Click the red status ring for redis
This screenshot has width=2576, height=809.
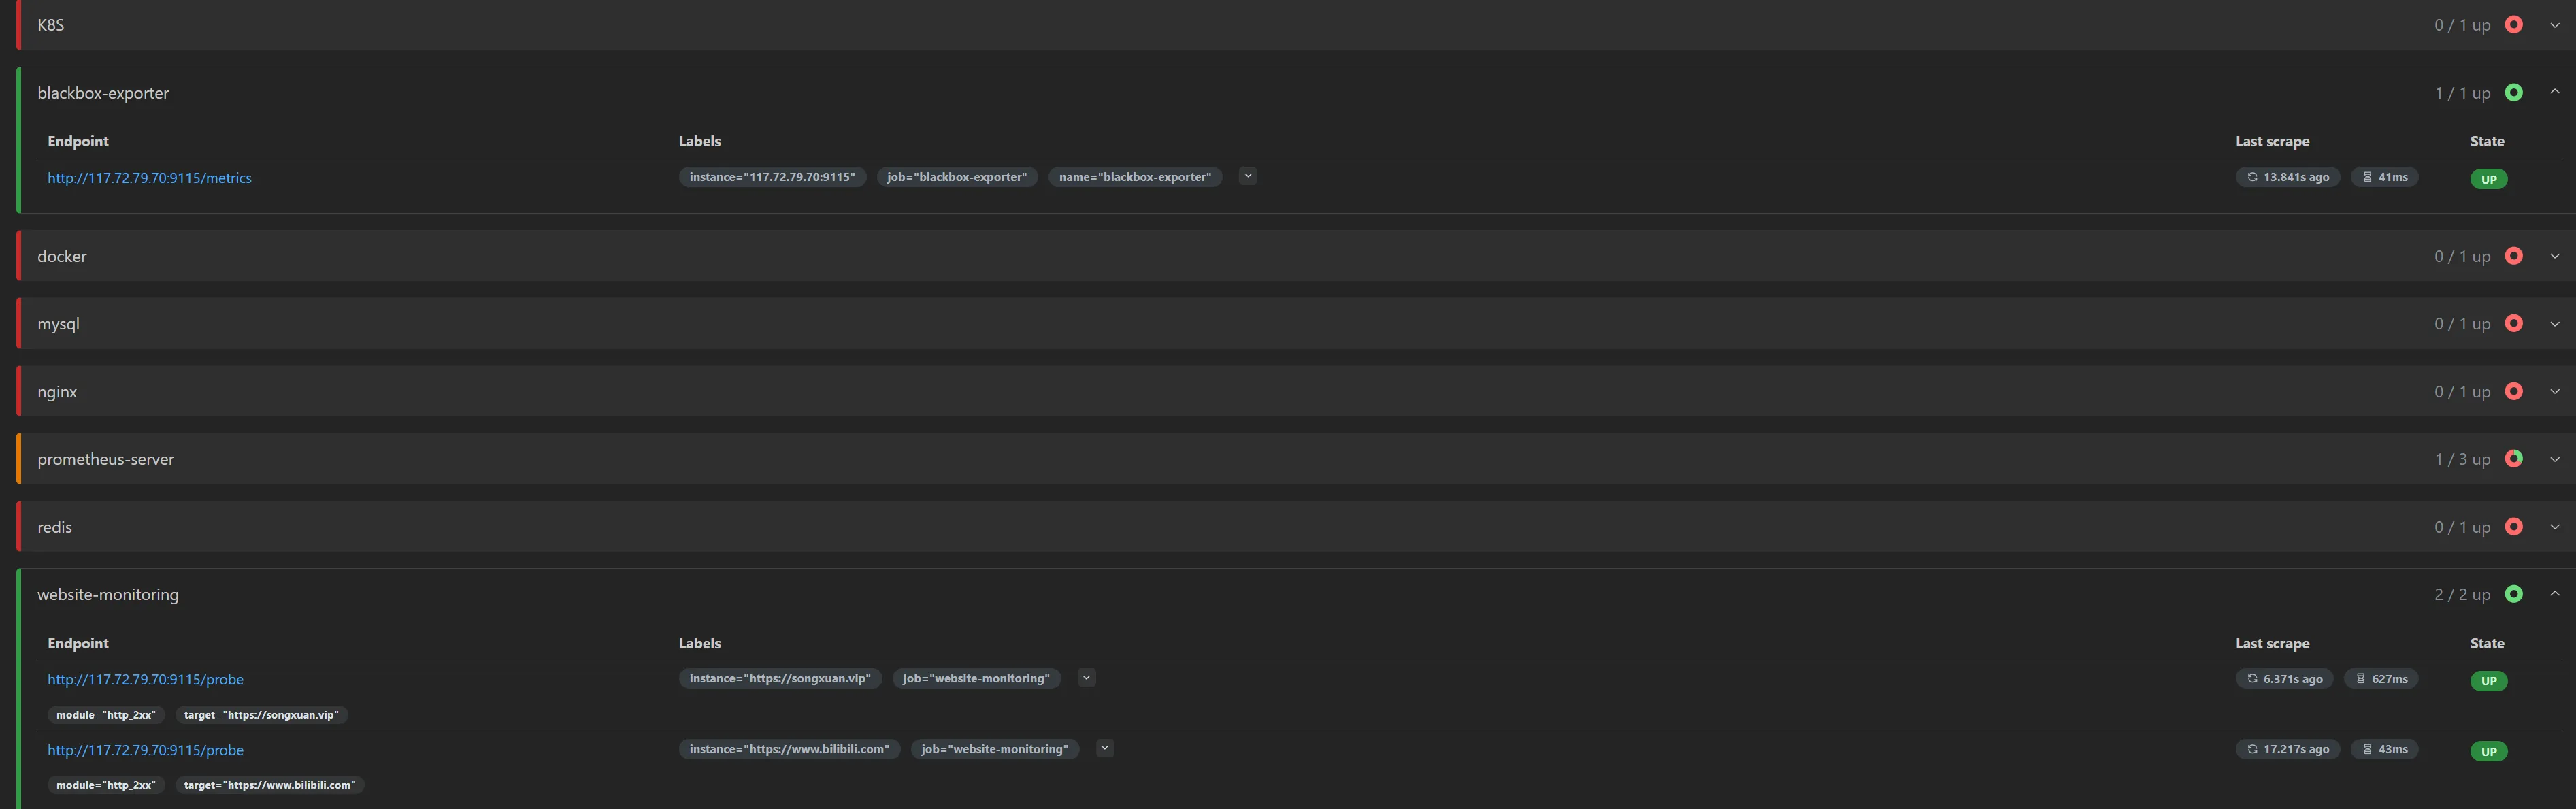[x=2513, y=527]
